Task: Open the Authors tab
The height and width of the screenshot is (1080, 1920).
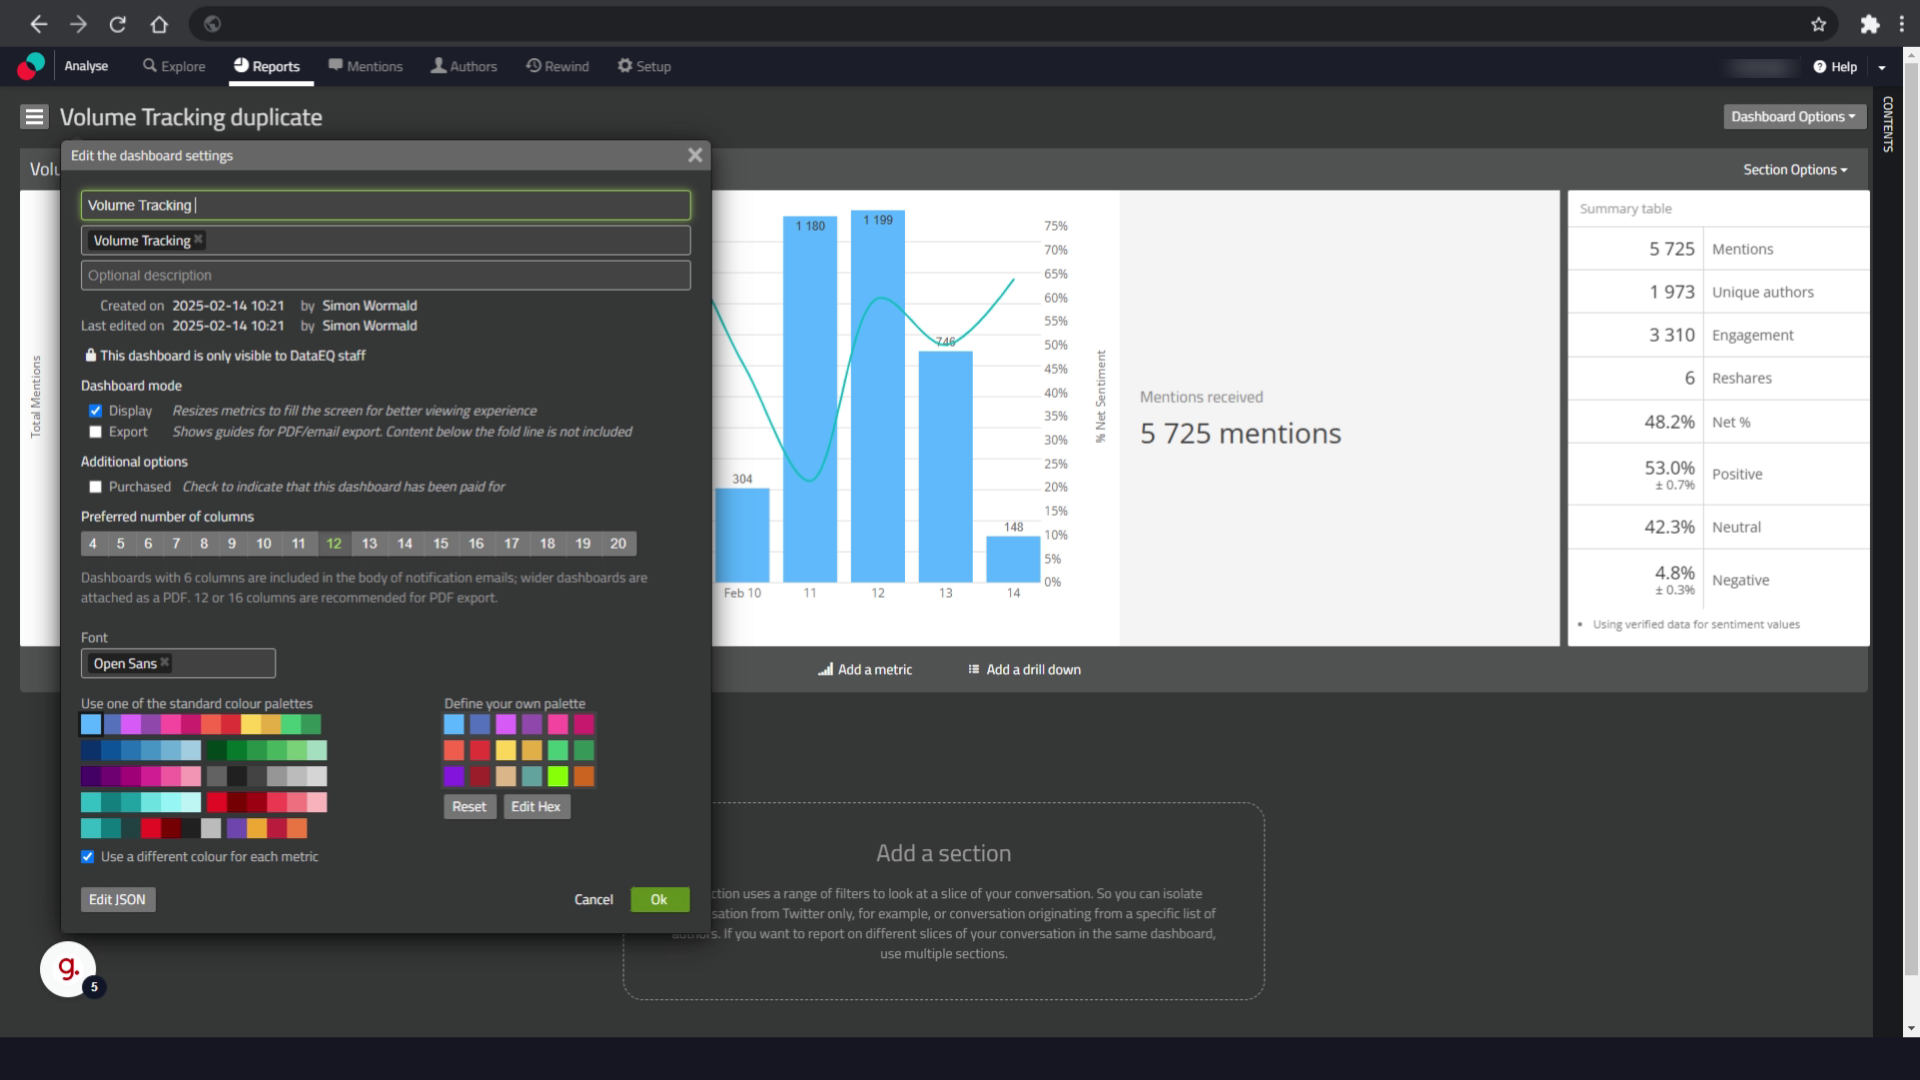Action: (x=464, y=66)
